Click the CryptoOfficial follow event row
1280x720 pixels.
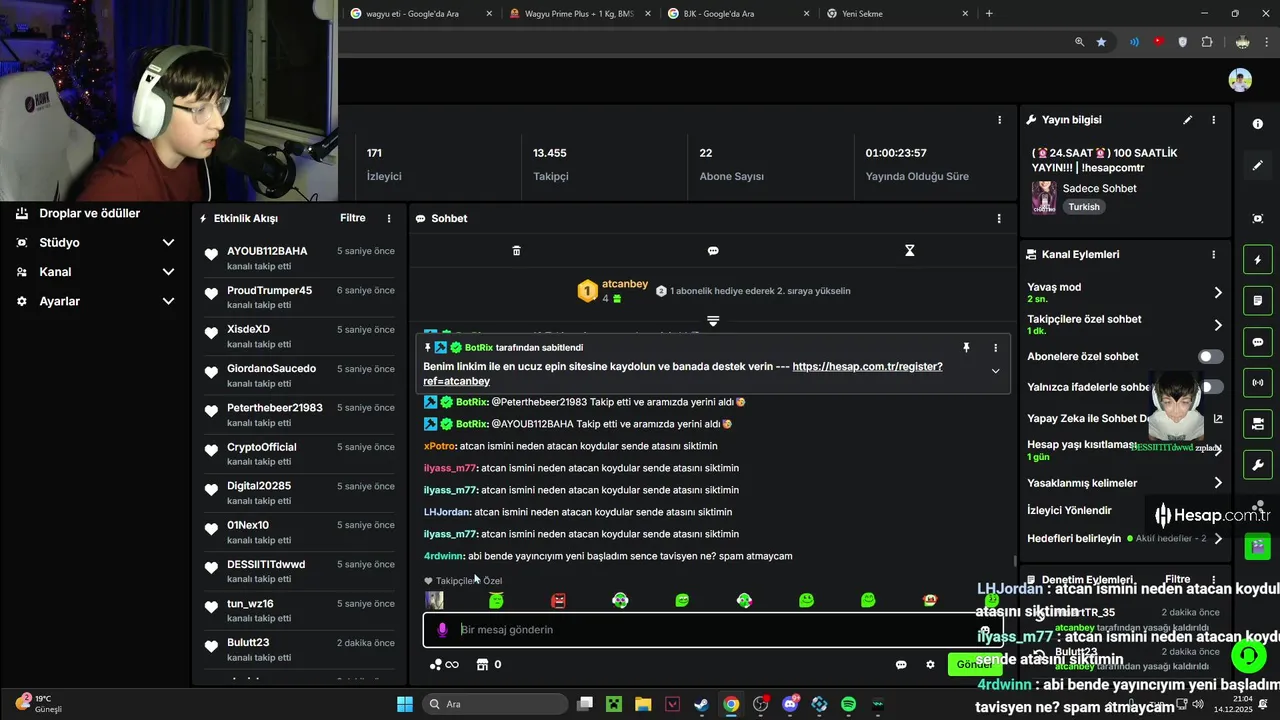[298, 454]
